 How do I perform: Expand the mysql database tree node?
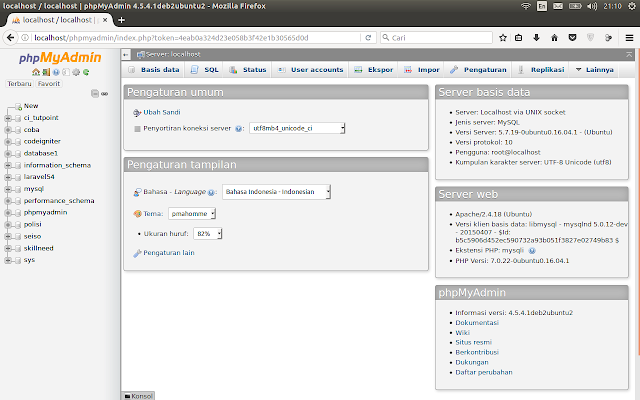(x=8, y=189)
